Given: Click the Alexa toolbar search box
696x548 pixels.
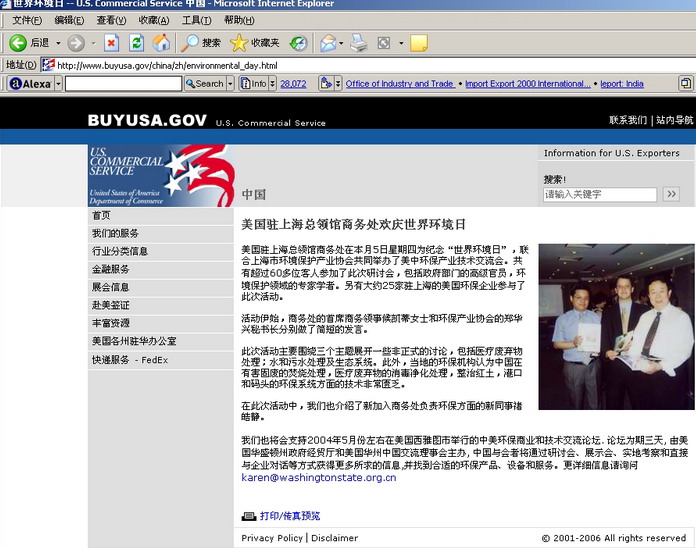Looking at the screenshot, I should coord(123,83).
